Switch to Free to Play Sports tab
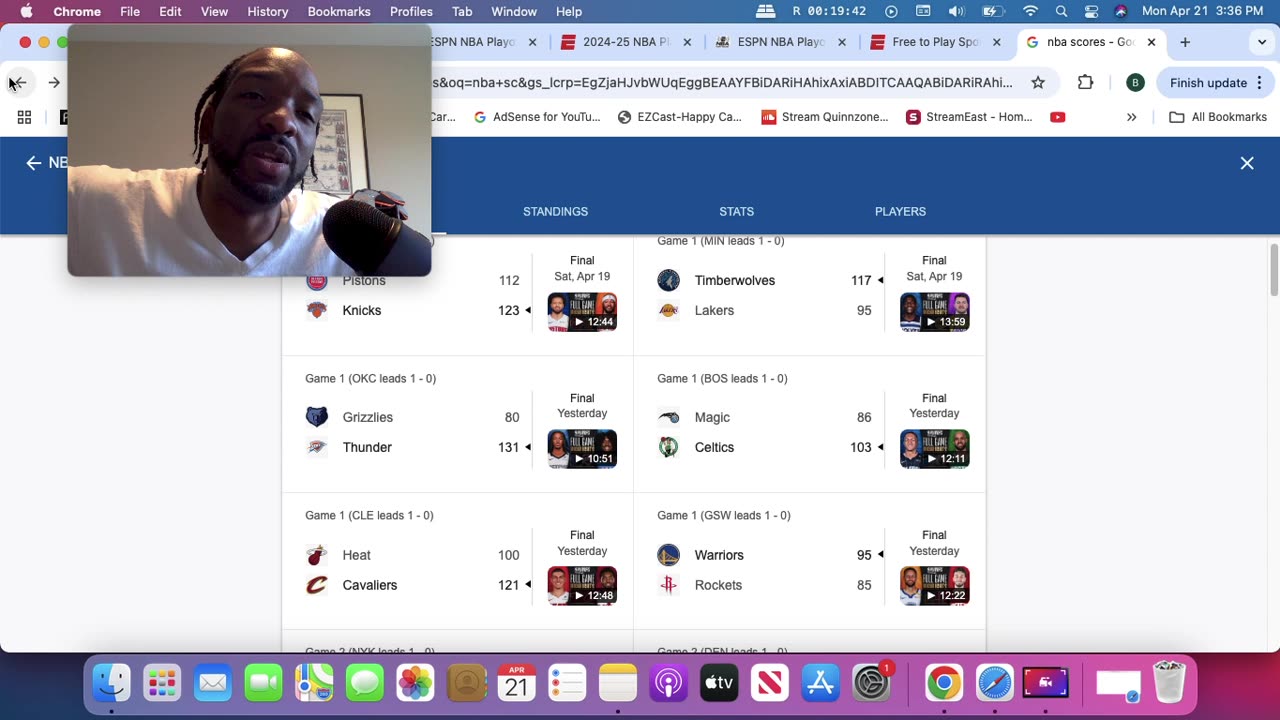 (x=934, y=42)
